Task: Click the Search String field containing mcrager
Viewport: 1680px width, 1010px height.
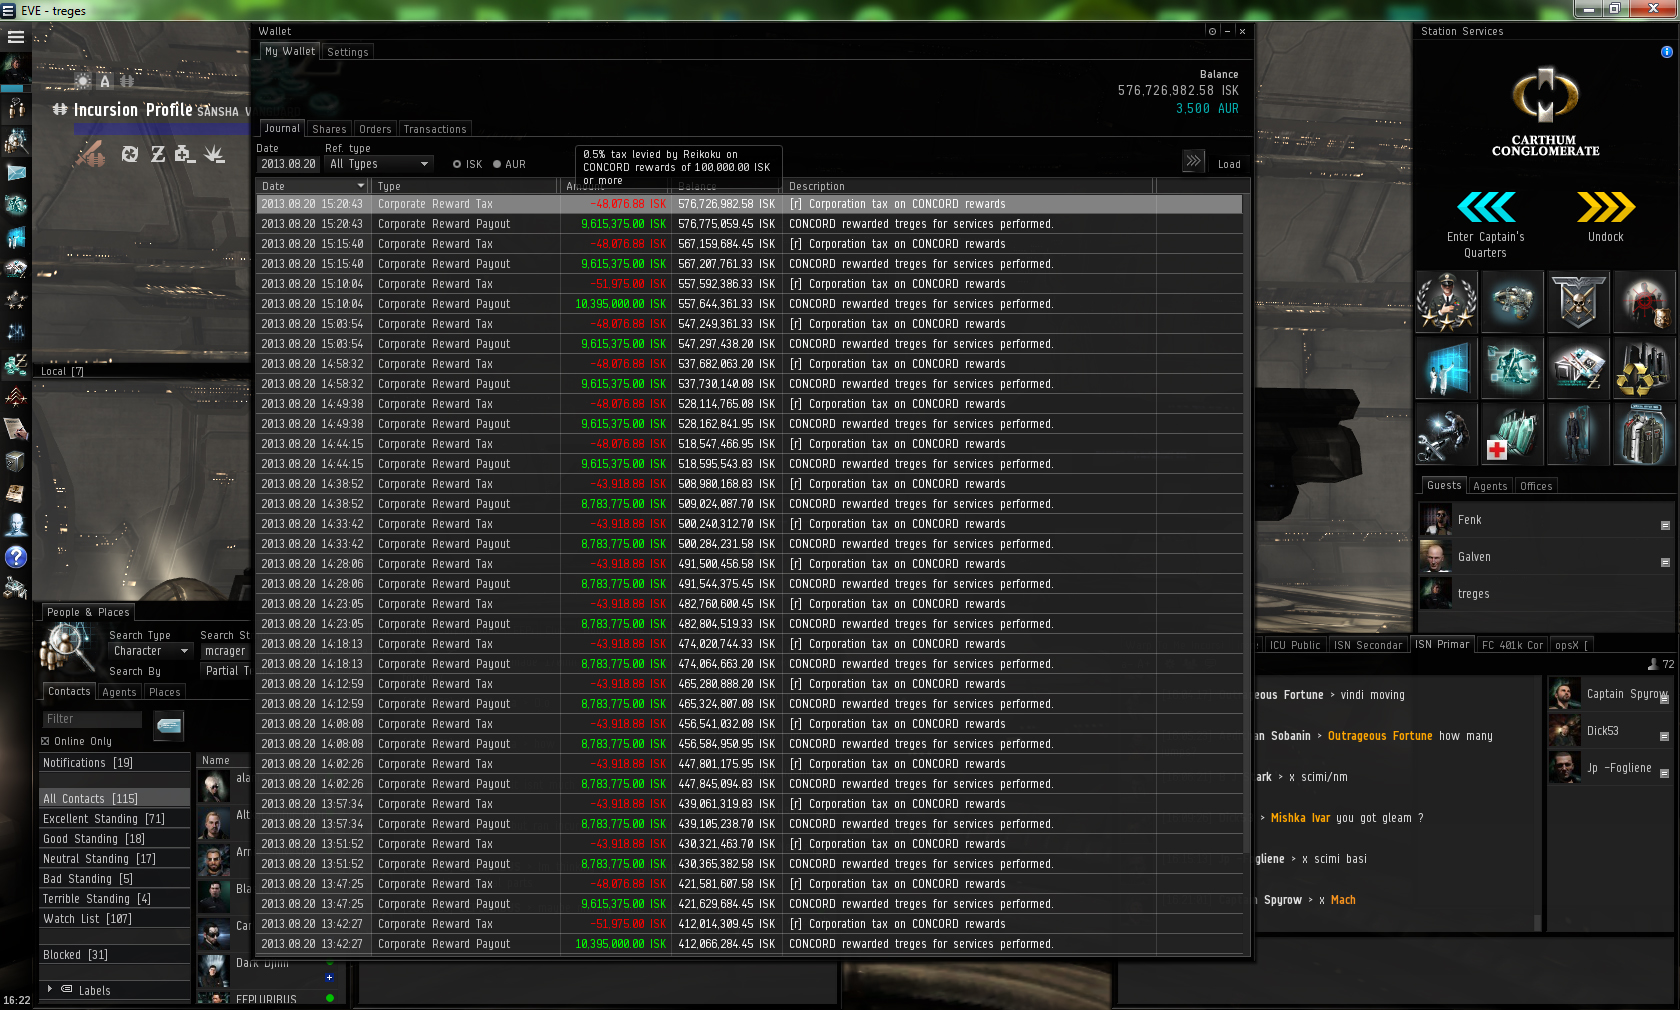Action: coord(225,651)
